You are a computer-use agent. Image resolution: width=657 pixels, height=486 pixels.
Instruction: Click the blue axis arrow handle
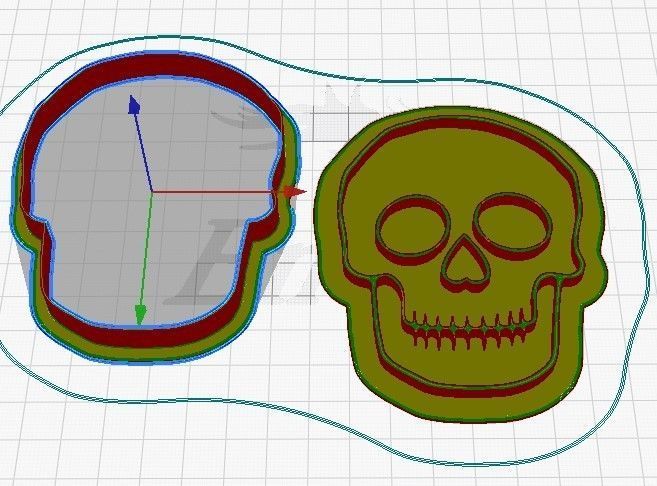point(134,104)
